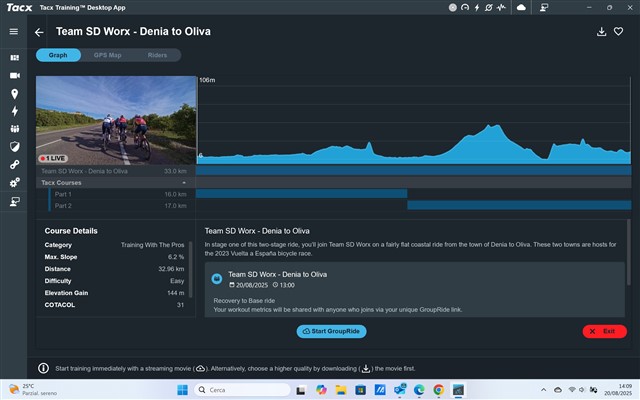Screen dimensions: 640x400
Task: Open the Windows Start menu
Action: [x=182, y=390]
